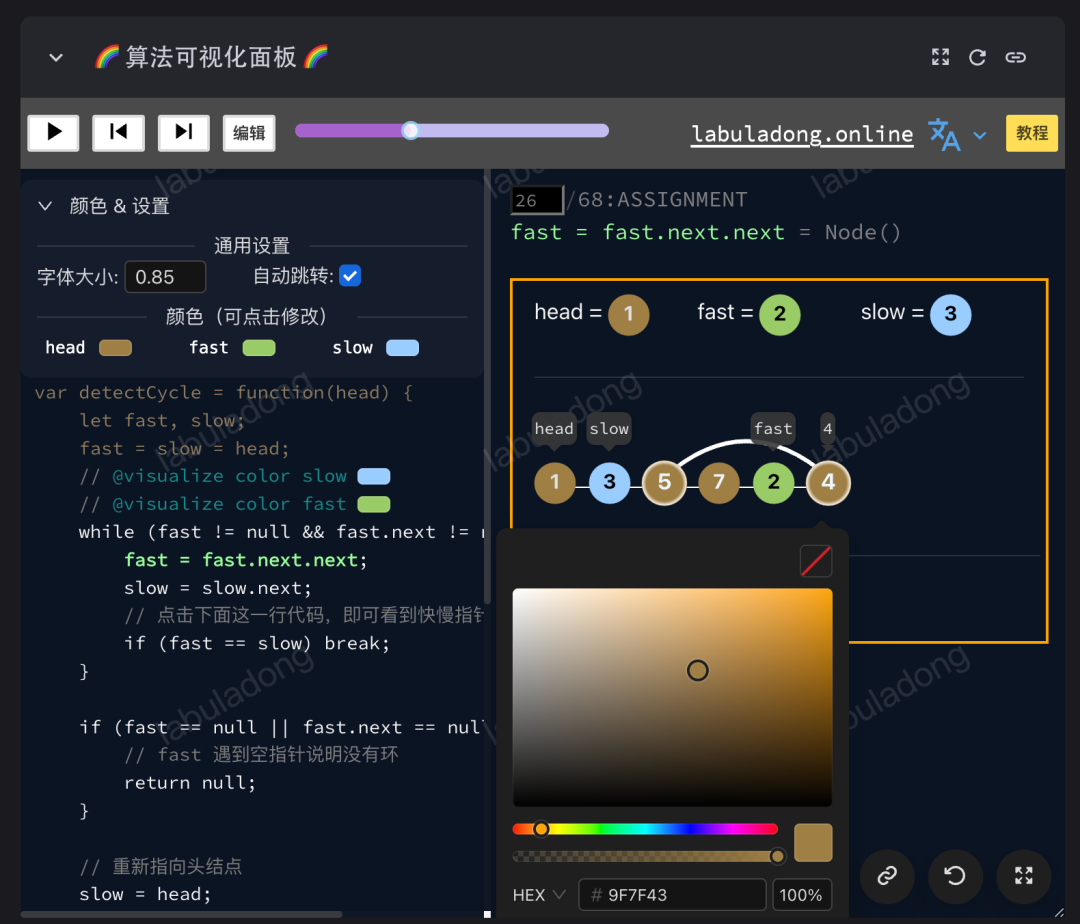
Task: Click slow variable node 3
Action: coord(951,315)
